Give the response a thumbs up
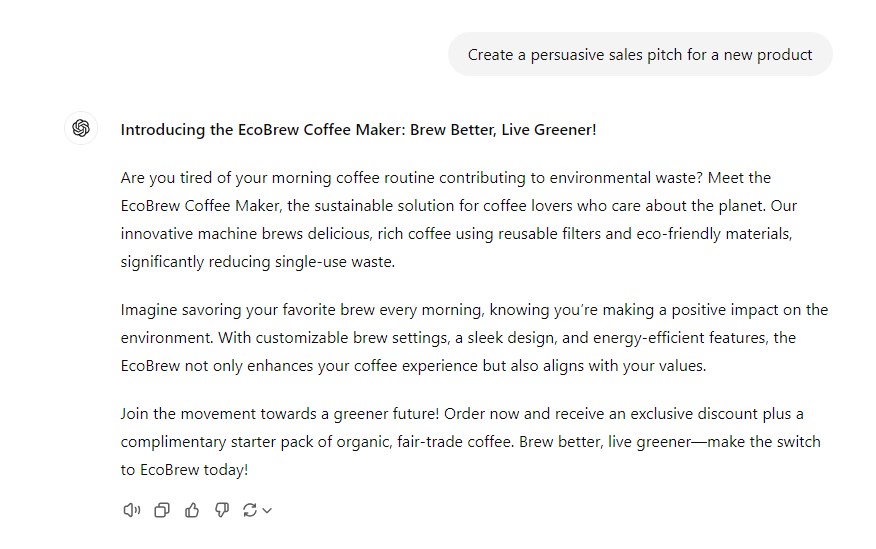The image size is (876, 549). (192, 510)
